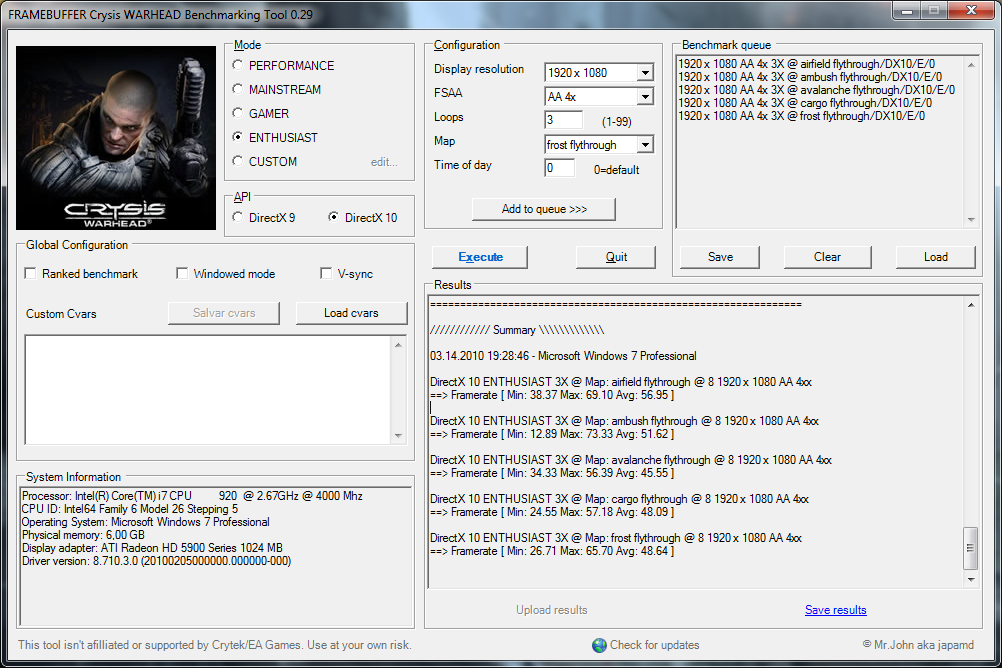Load a benchmark queue
This screenshot has height=668, width=1002.
coord(936,257)
